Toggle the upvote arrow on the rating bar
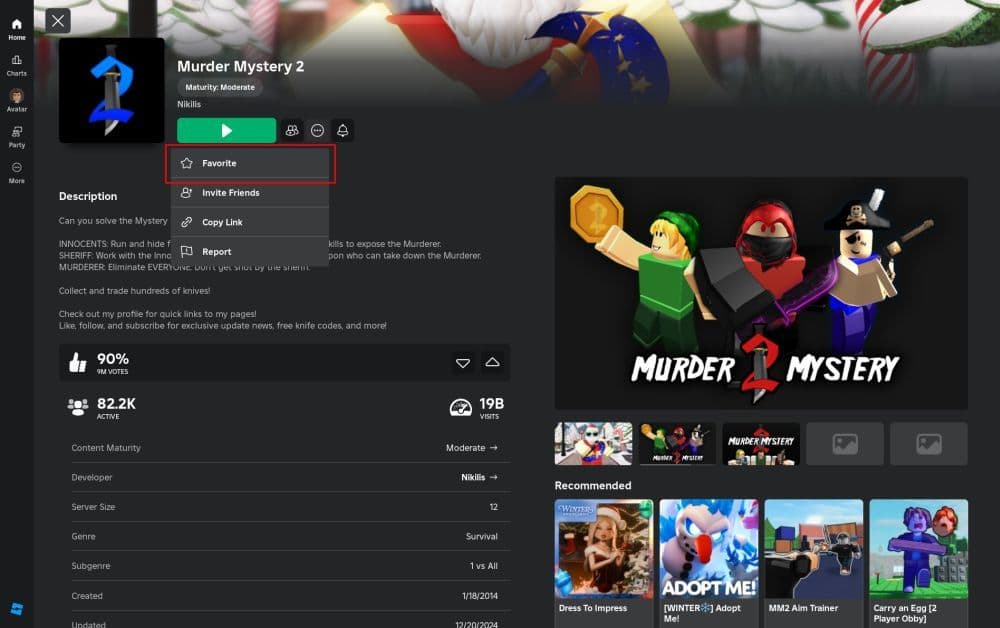This screenshot has width=1000, height=628. (x=490, y=363)
